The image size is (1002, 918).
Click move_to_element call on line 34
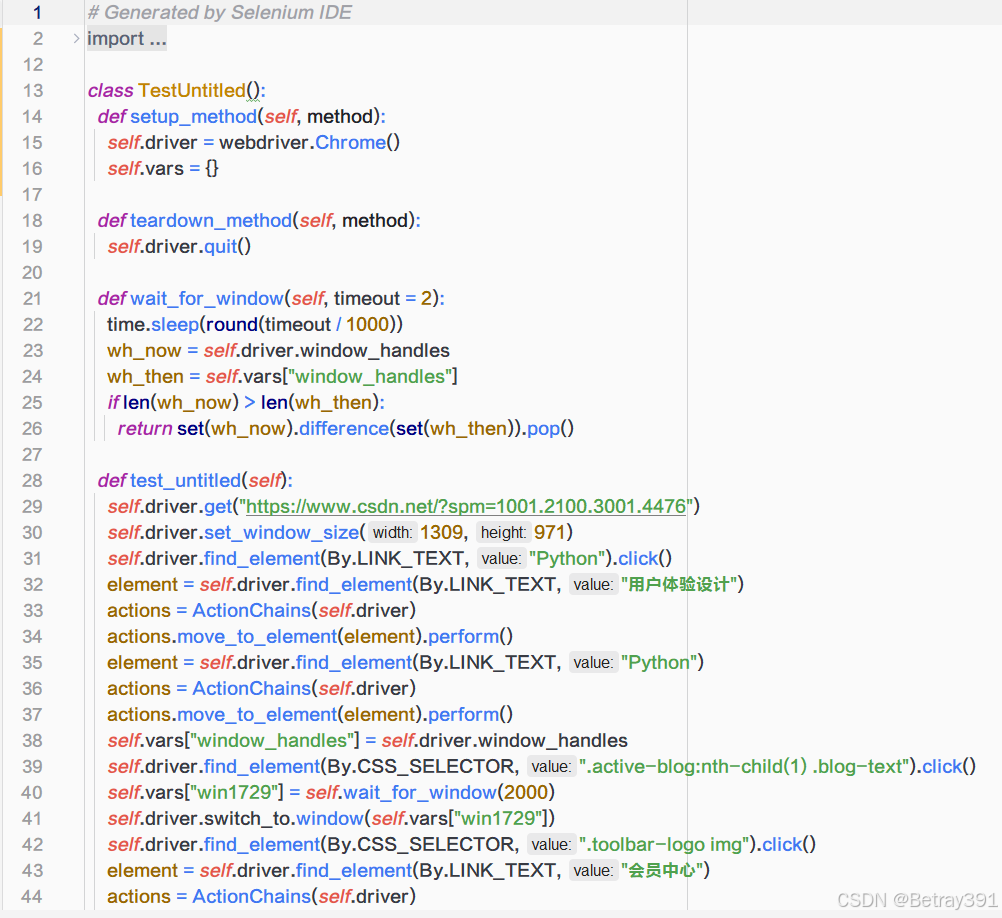click(x=257, y=636)
